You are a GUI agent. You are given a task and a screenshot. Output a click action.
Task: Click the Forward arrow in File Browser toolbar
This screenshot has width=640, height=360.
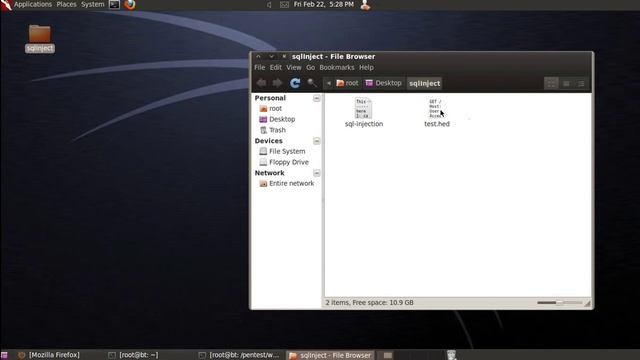point(277,83)
